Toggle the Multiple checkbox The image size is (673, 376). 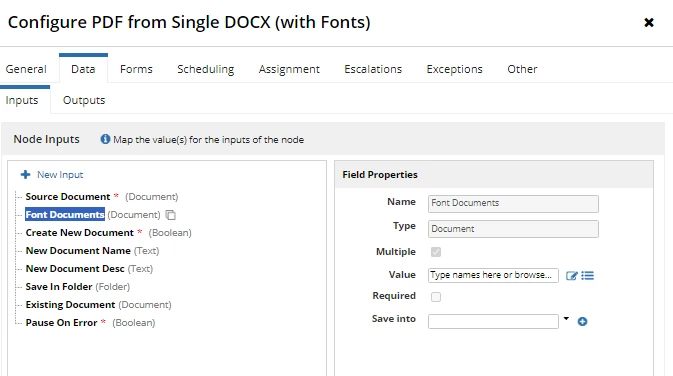click(x=436, y=252)
